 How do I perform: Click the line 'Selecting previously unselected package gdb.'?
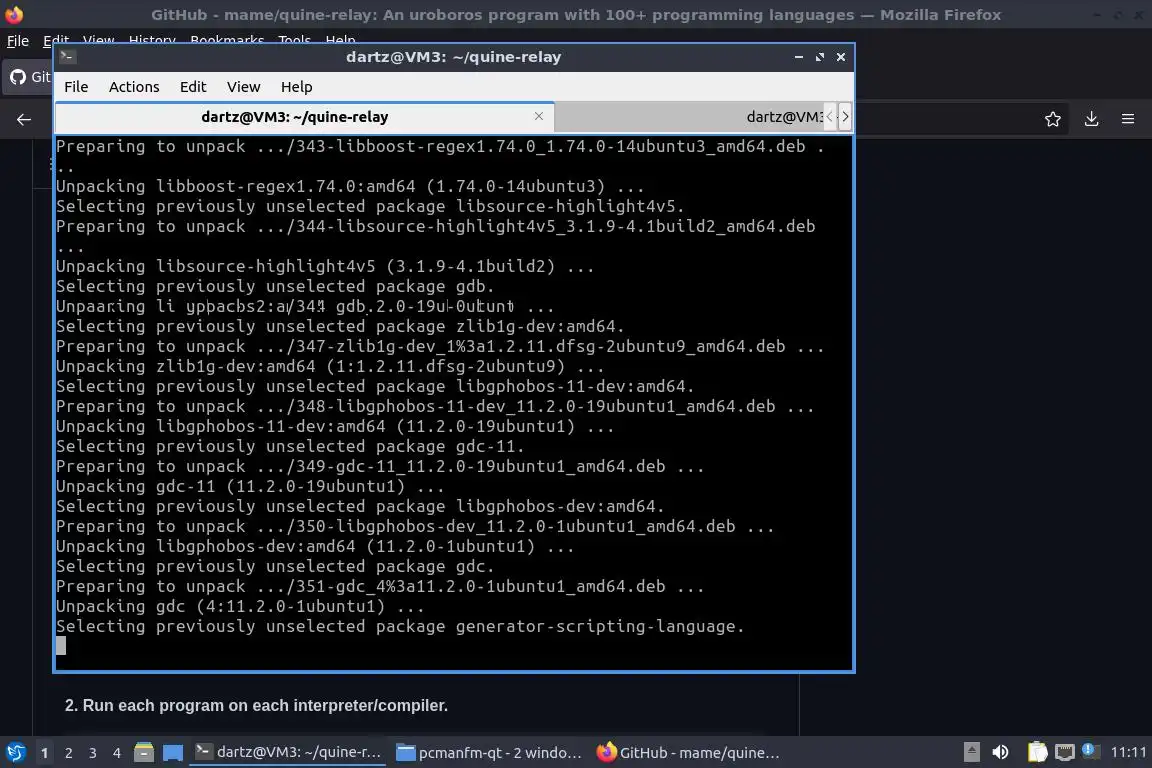pyautogui.click(x=276, y=287)
